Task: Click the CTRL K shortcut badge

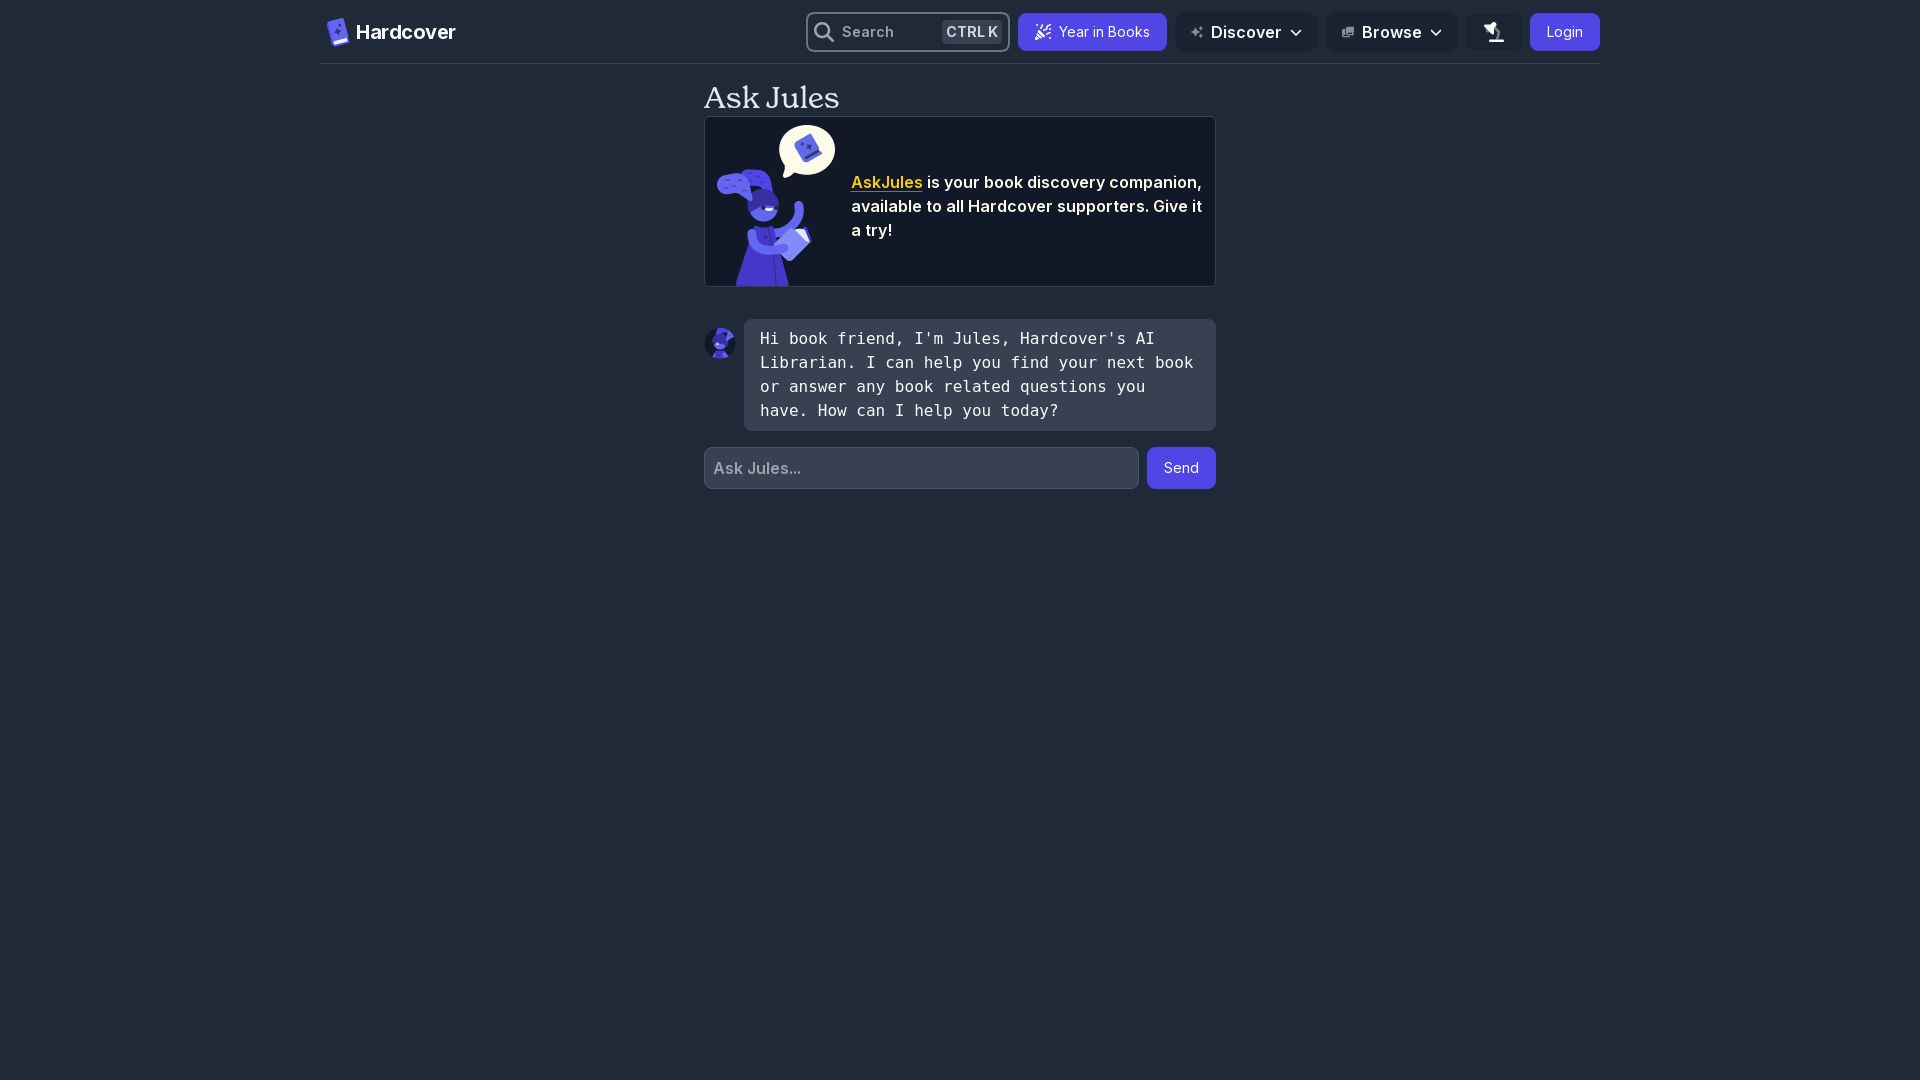Action: coord(971,32)
